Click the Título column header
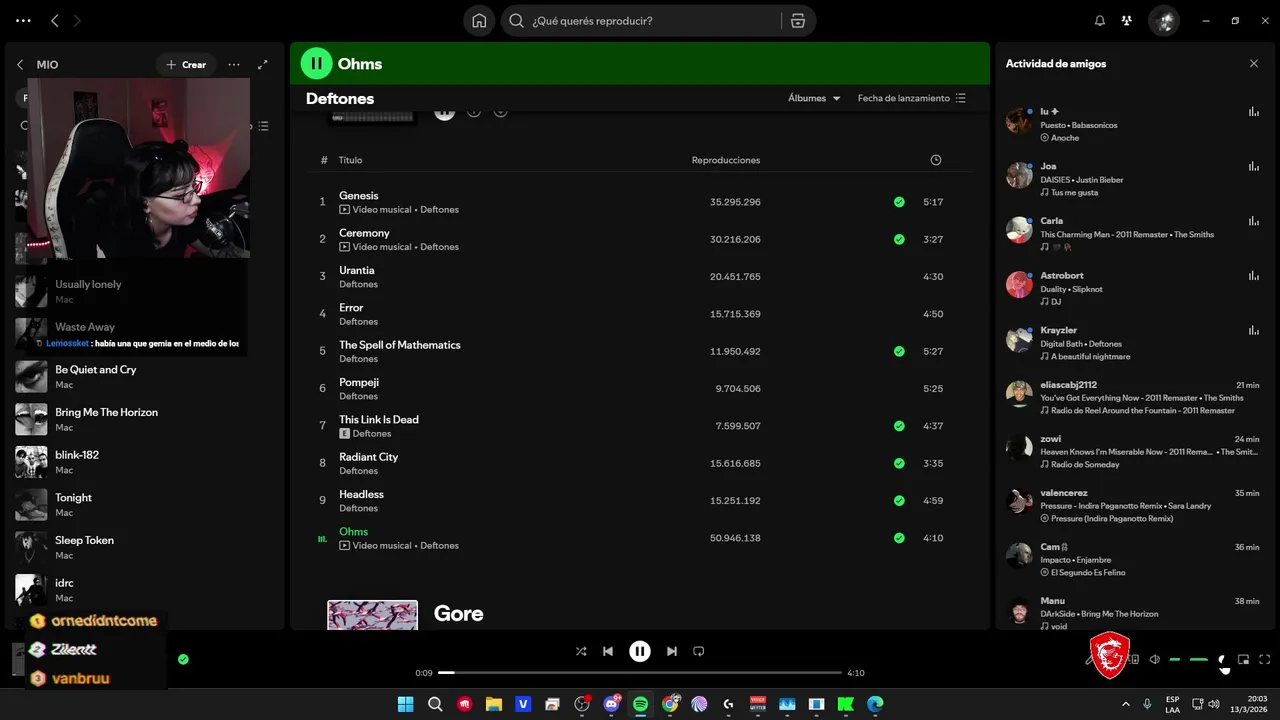This screenshot has height=720, width=1280. pyautogui.click(x=350, y=160)
